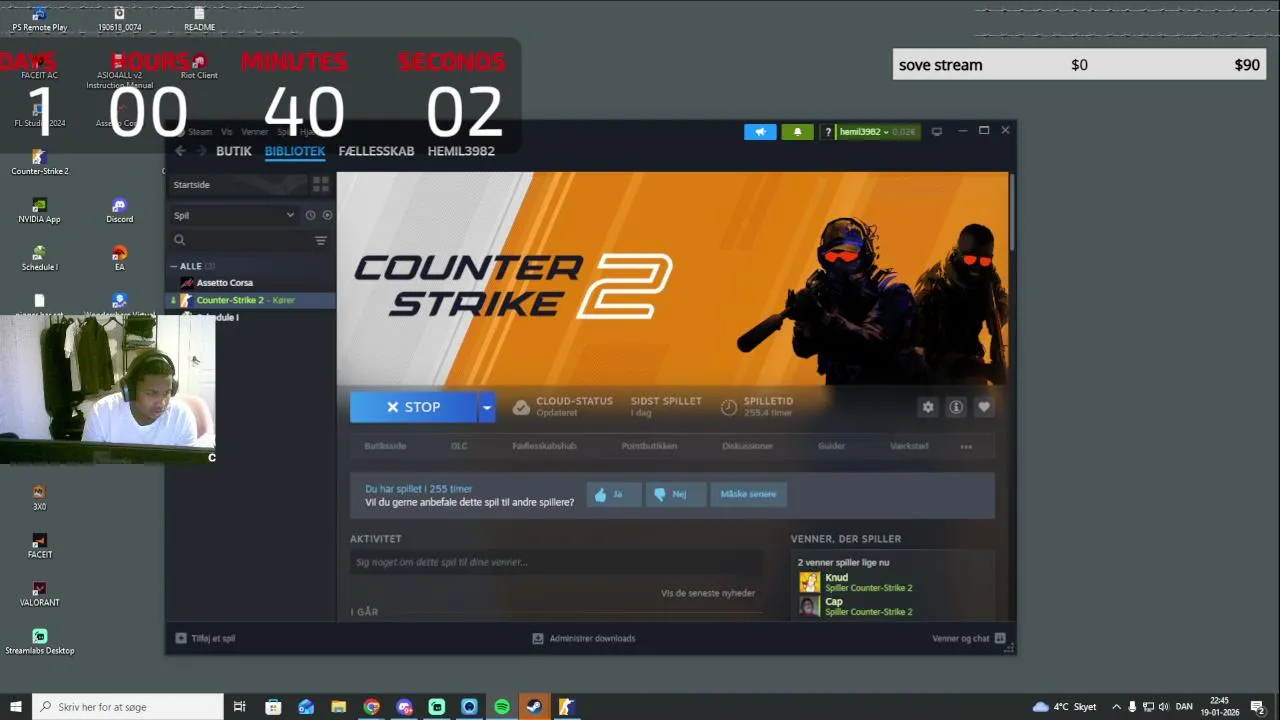The width and height of the screenshot is (1280, 720).
Task: Click the cloud status icon
Action: [x=521, y=407]
